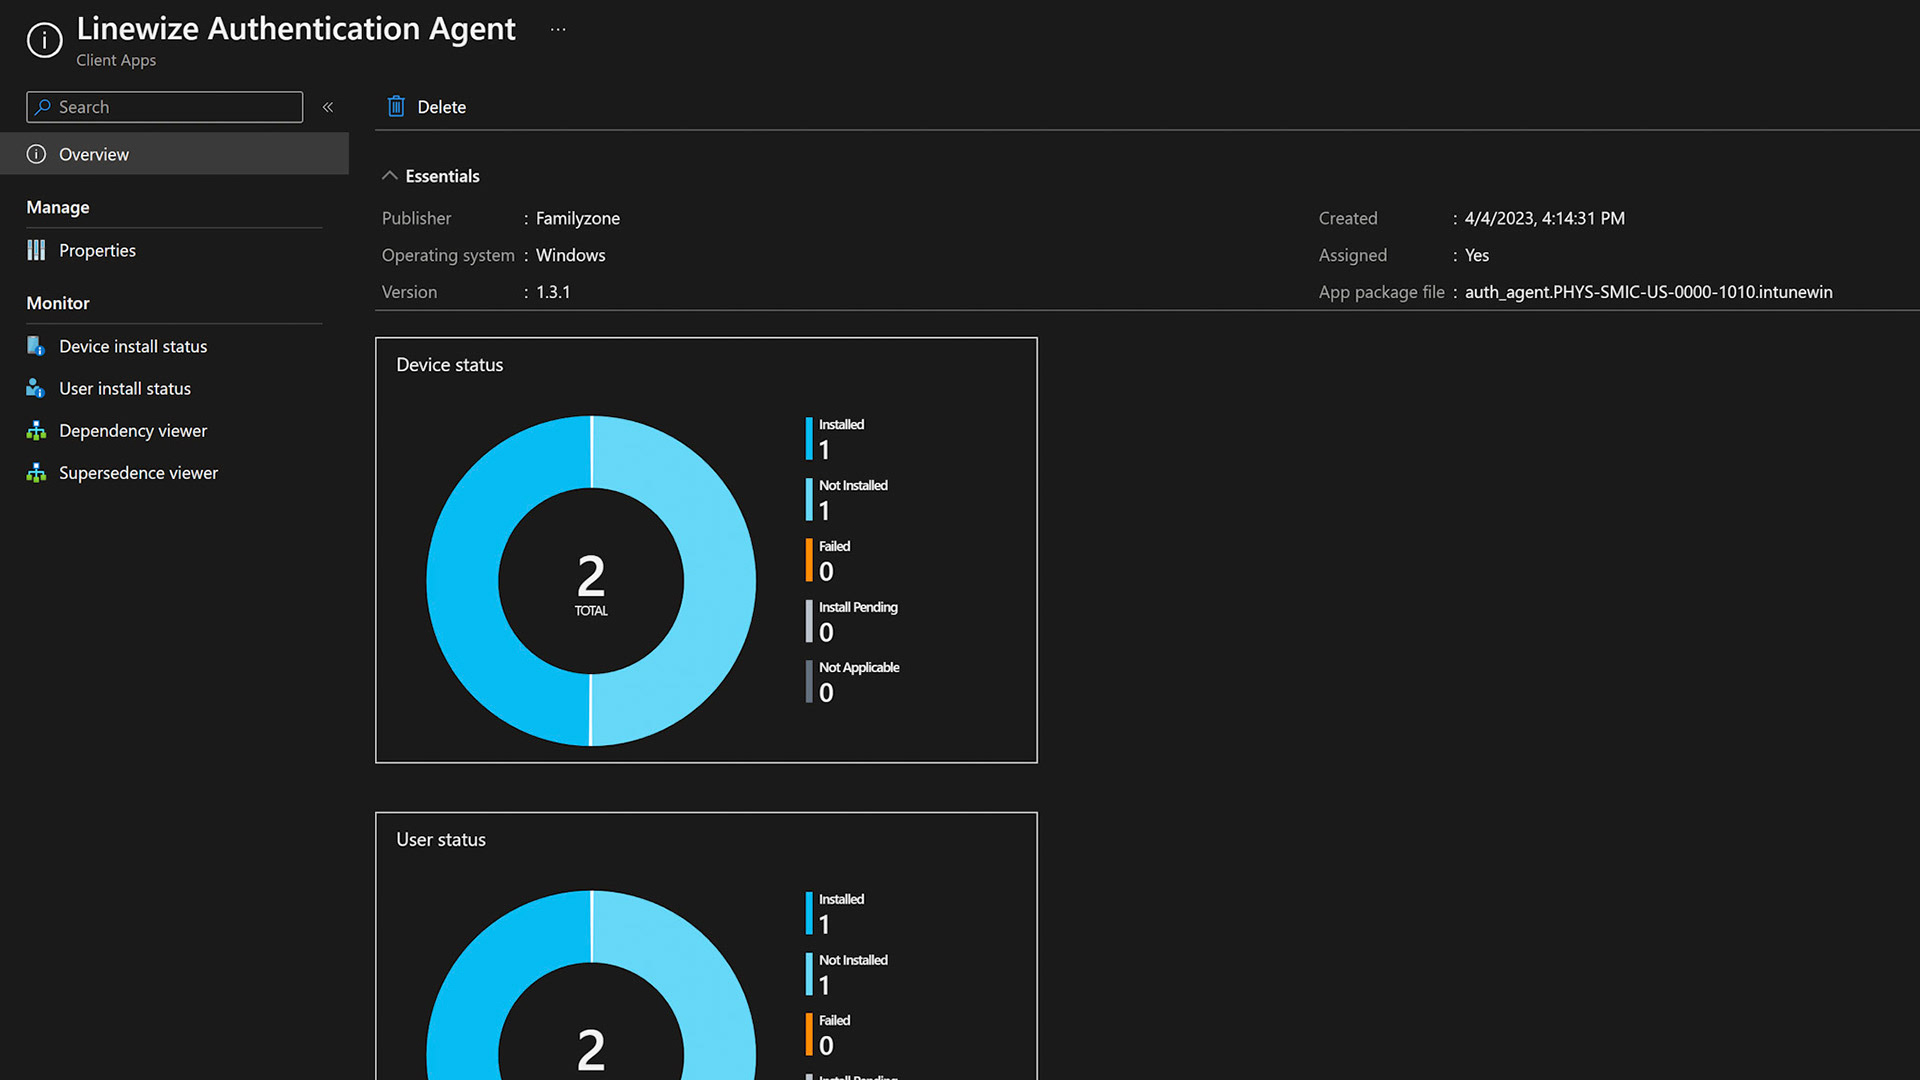Click the Assigned value Yes
Viewport: 1920px width, 1080px height.
click(x=1477, y=255)
